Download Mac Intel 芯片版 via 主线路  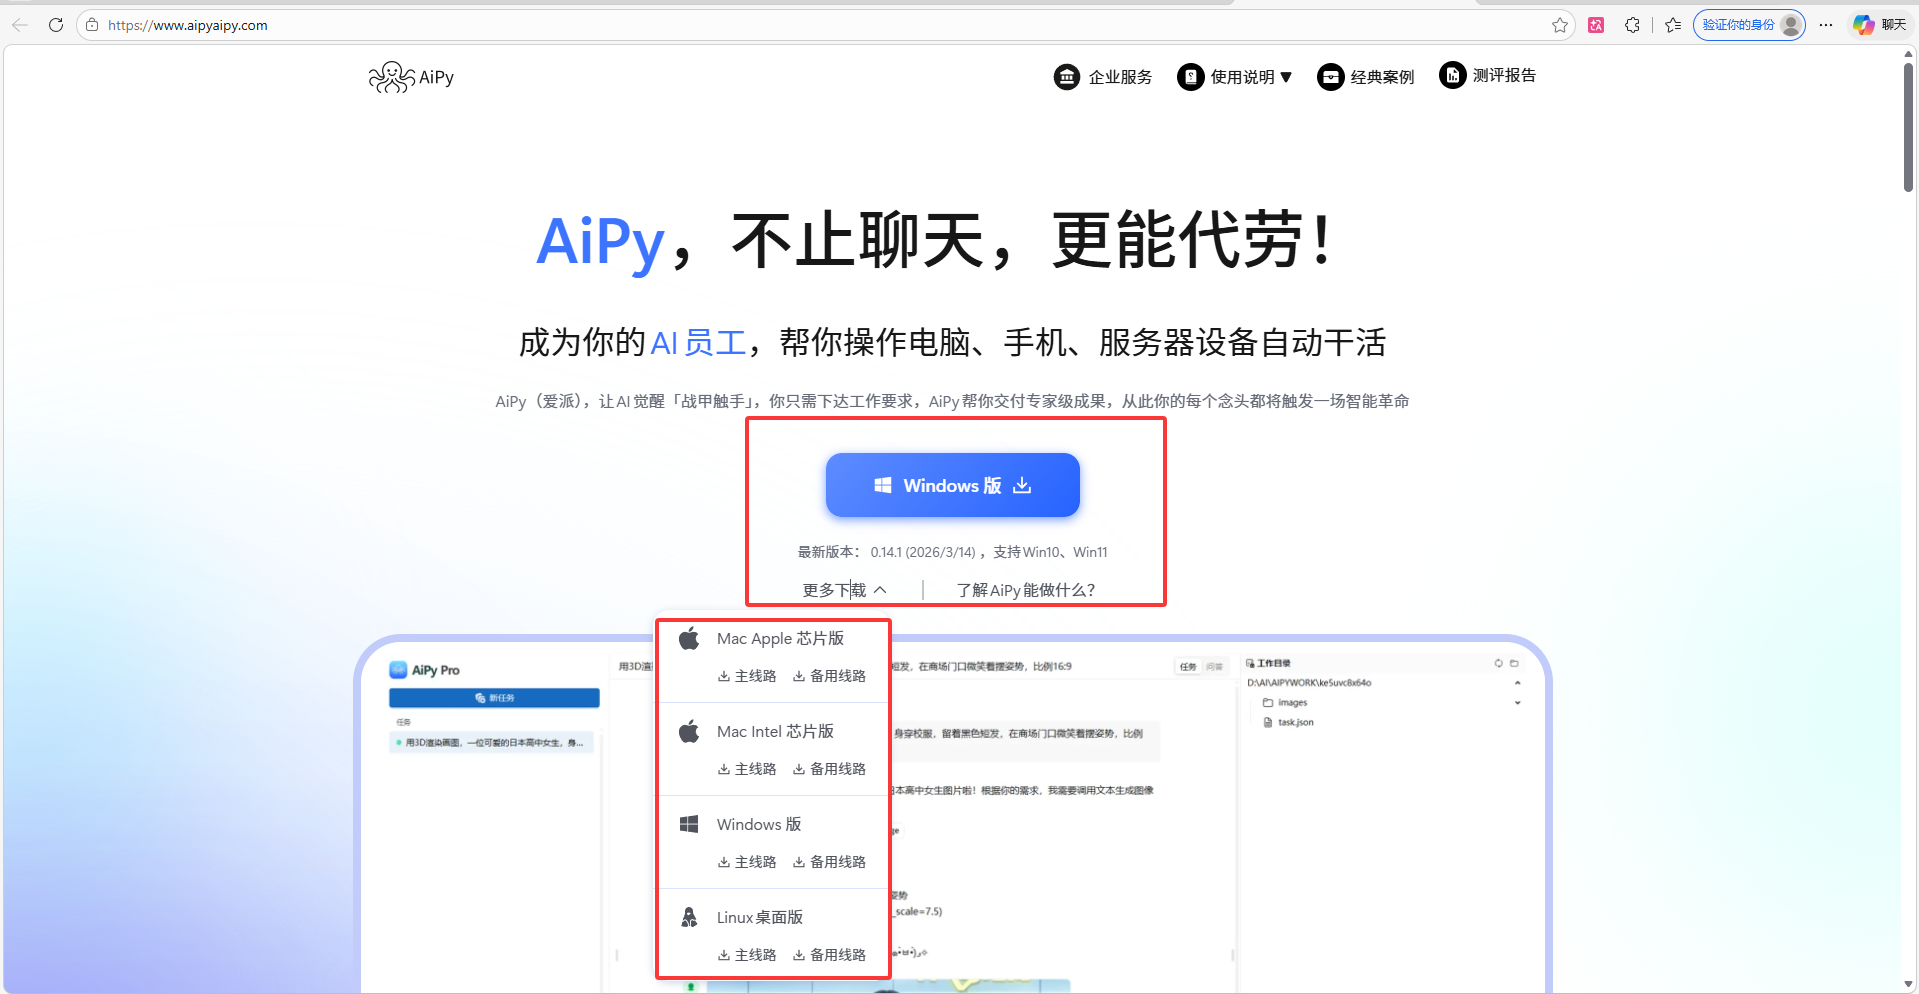click(747, 769)
